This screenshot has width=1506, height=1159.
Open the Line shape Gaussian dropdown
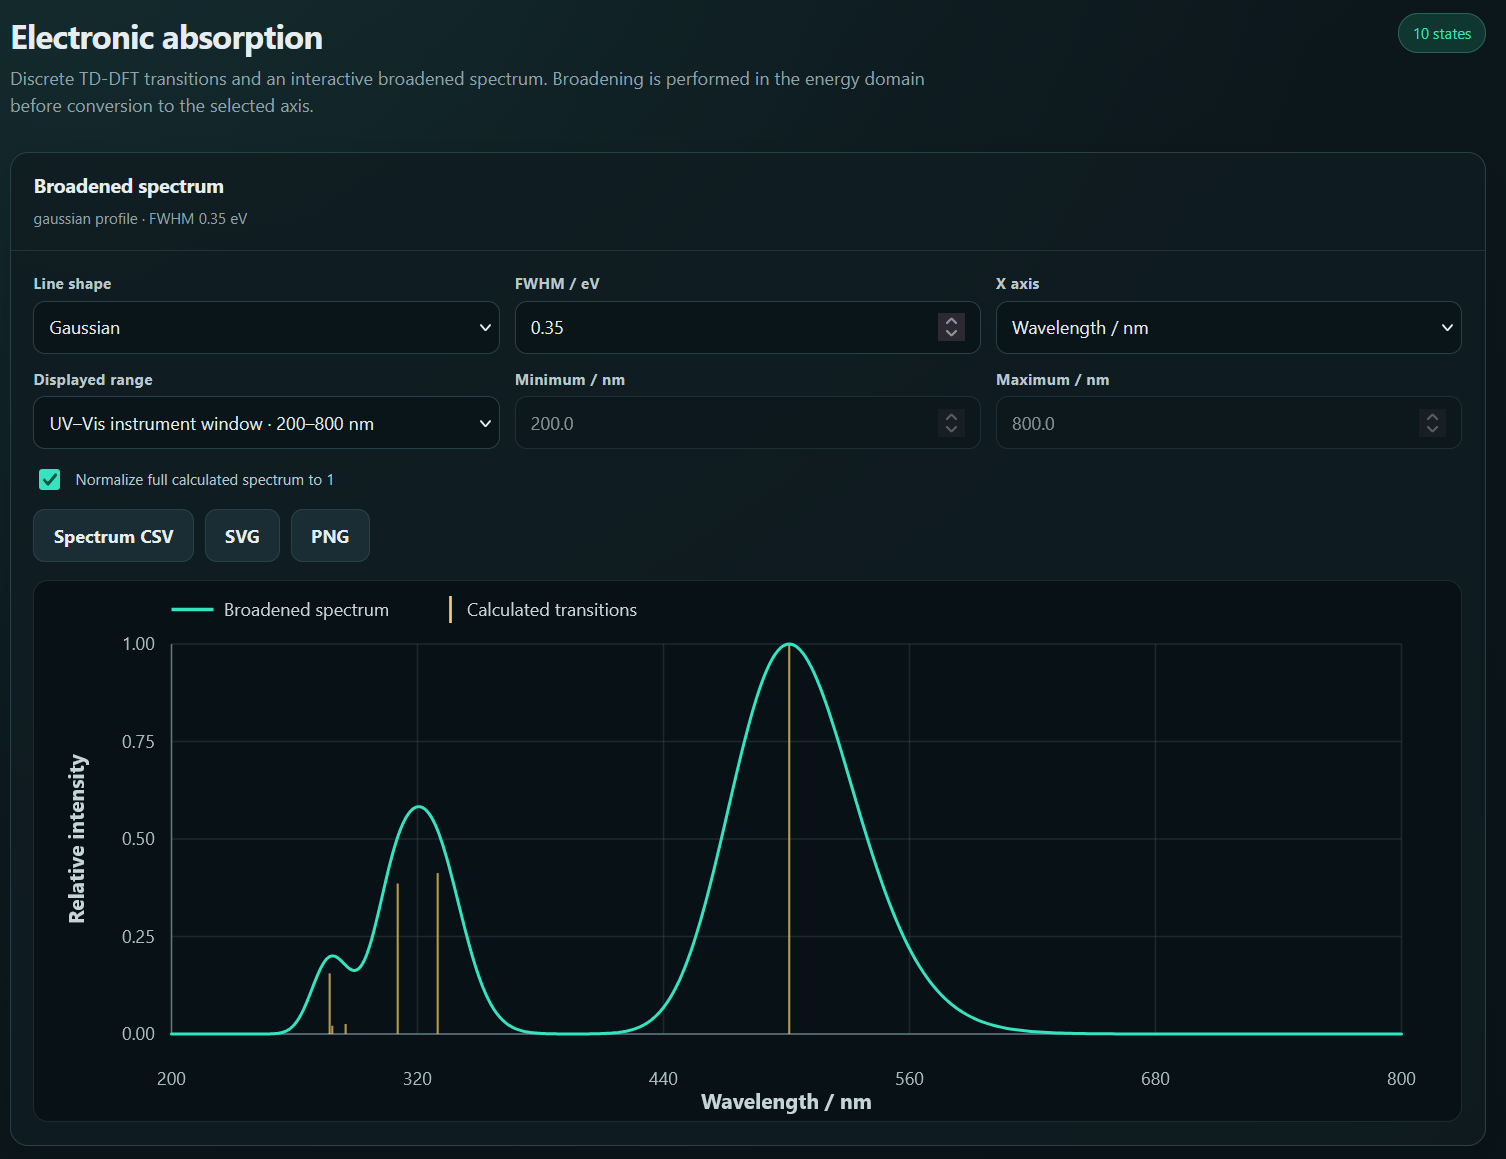(266, 327)
